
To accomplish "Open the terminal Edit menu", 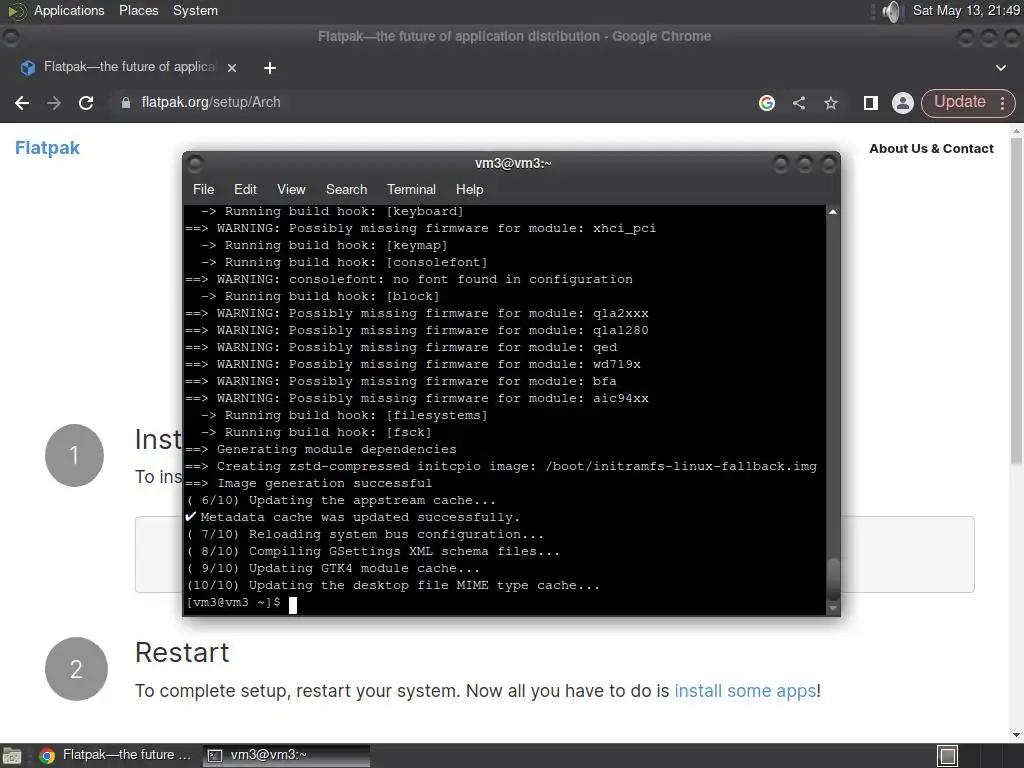I will tap(245, 189).
